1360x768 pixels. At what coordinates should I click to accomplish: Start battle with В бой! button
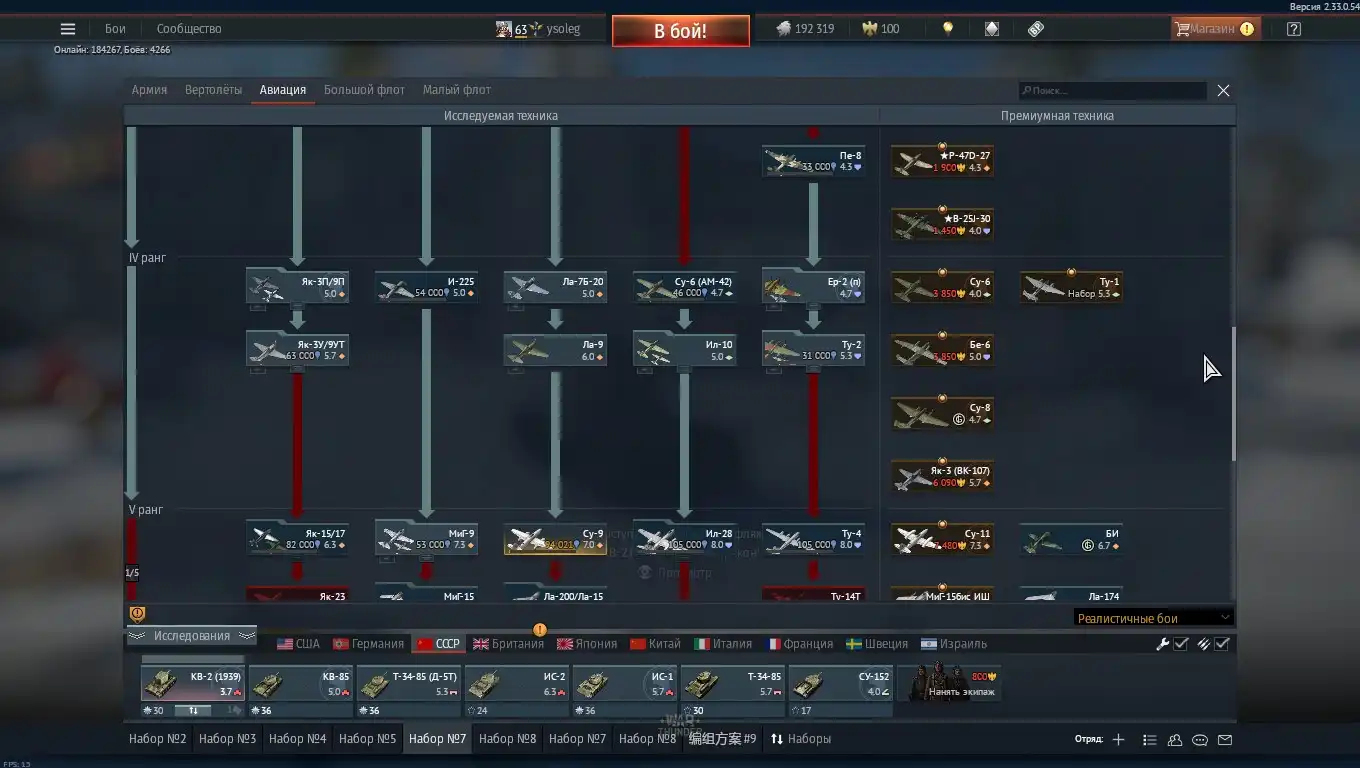[681, 31]
